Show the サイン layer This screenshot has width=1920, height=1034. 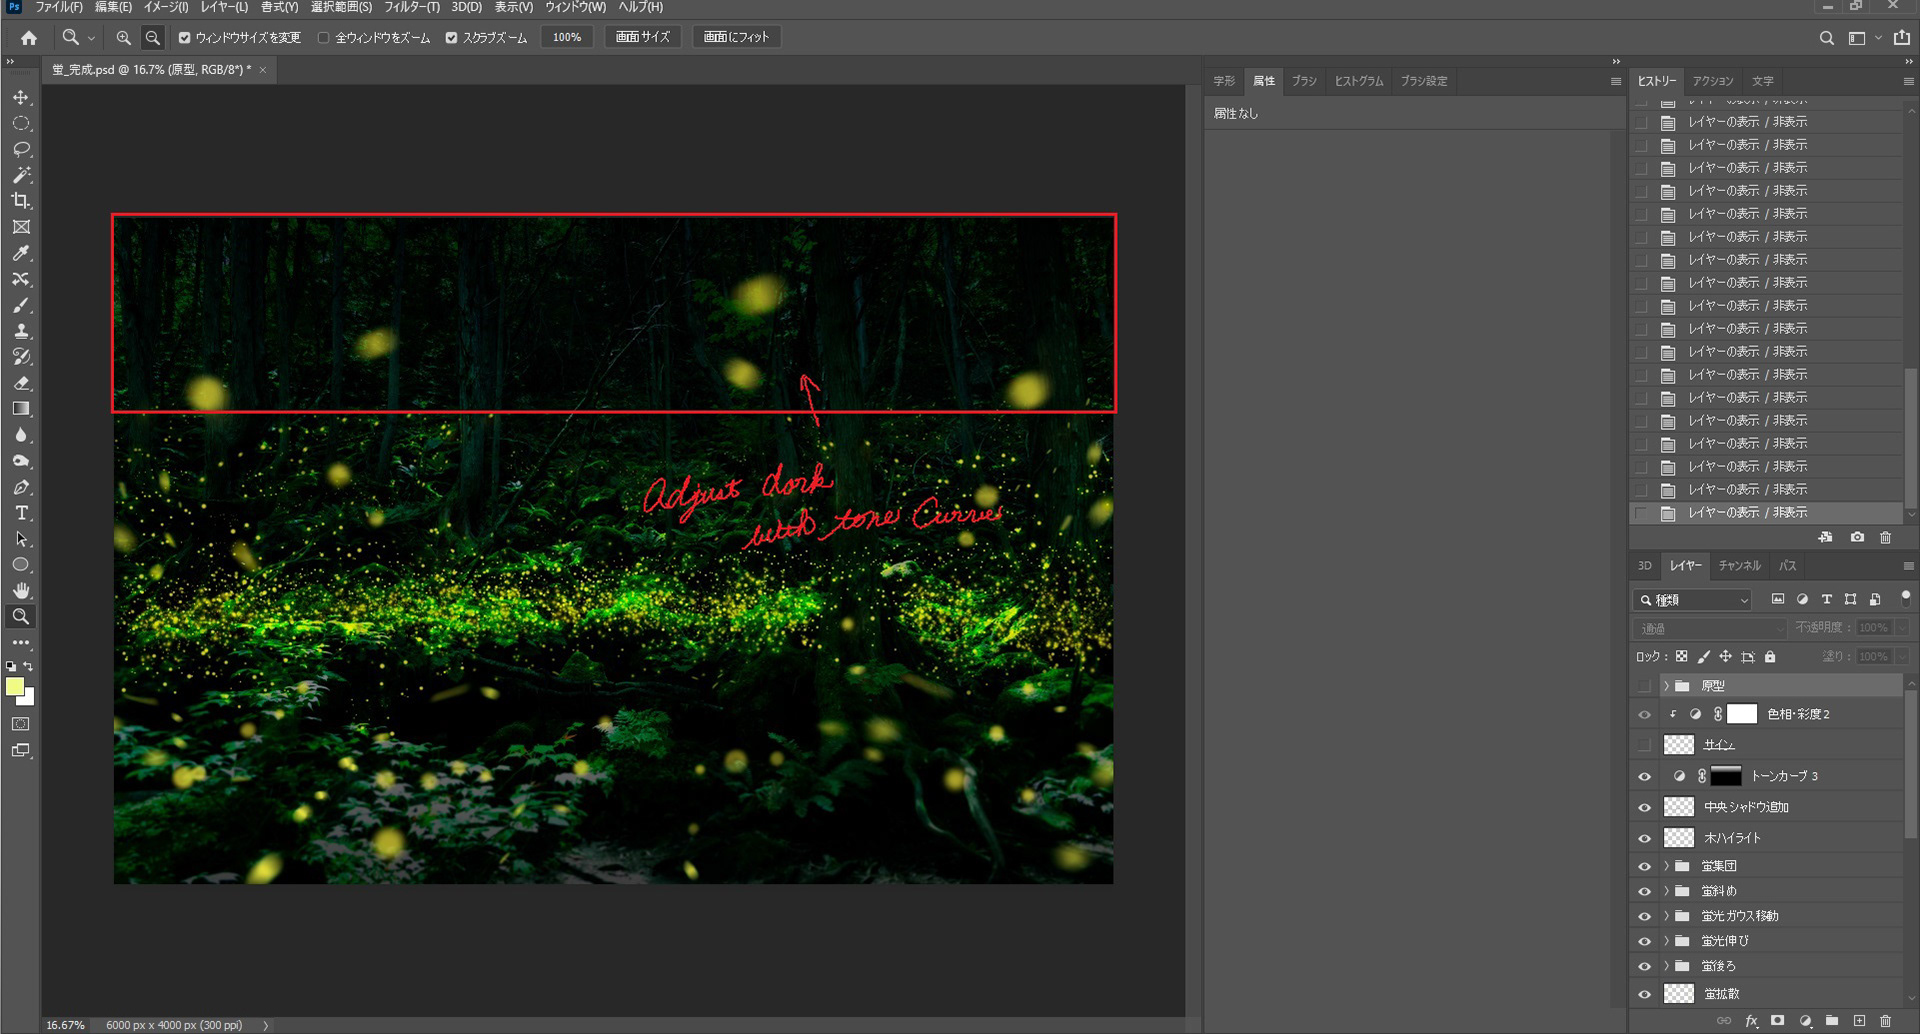click(1644, 745)
